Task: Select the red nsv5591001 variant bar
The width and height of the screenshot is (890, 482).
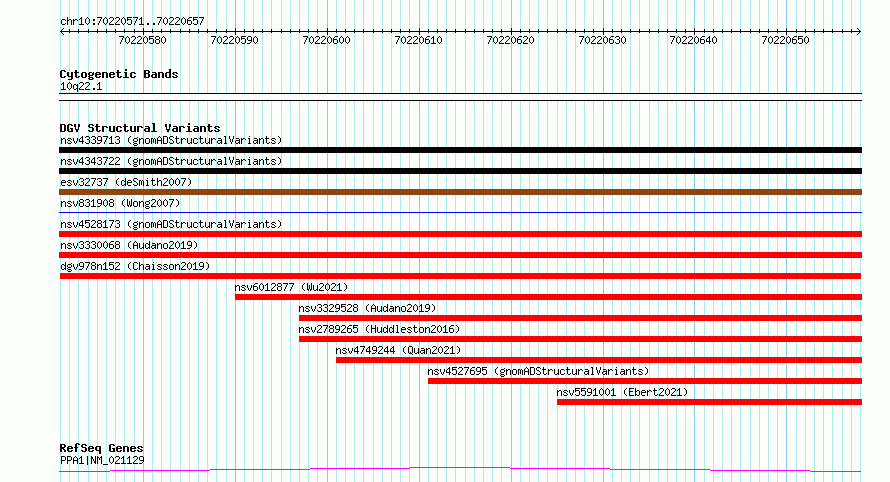Action: click(x=710, y=402)
